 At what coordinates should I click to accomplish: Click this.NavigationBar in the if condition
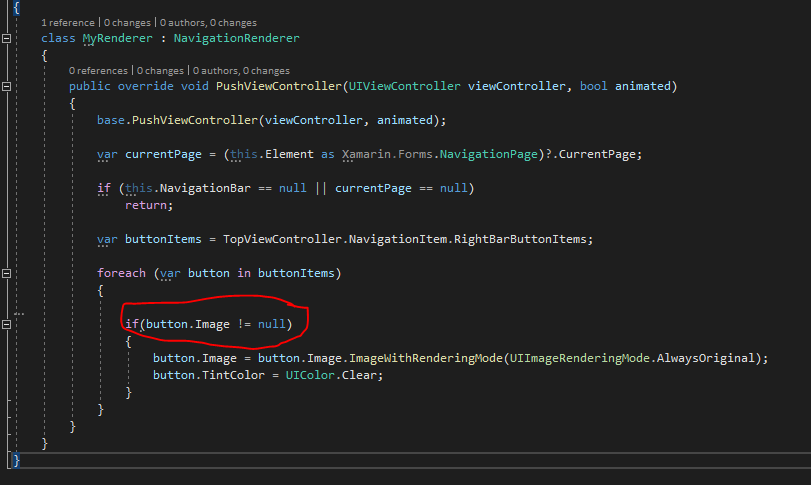click(188, 188)
